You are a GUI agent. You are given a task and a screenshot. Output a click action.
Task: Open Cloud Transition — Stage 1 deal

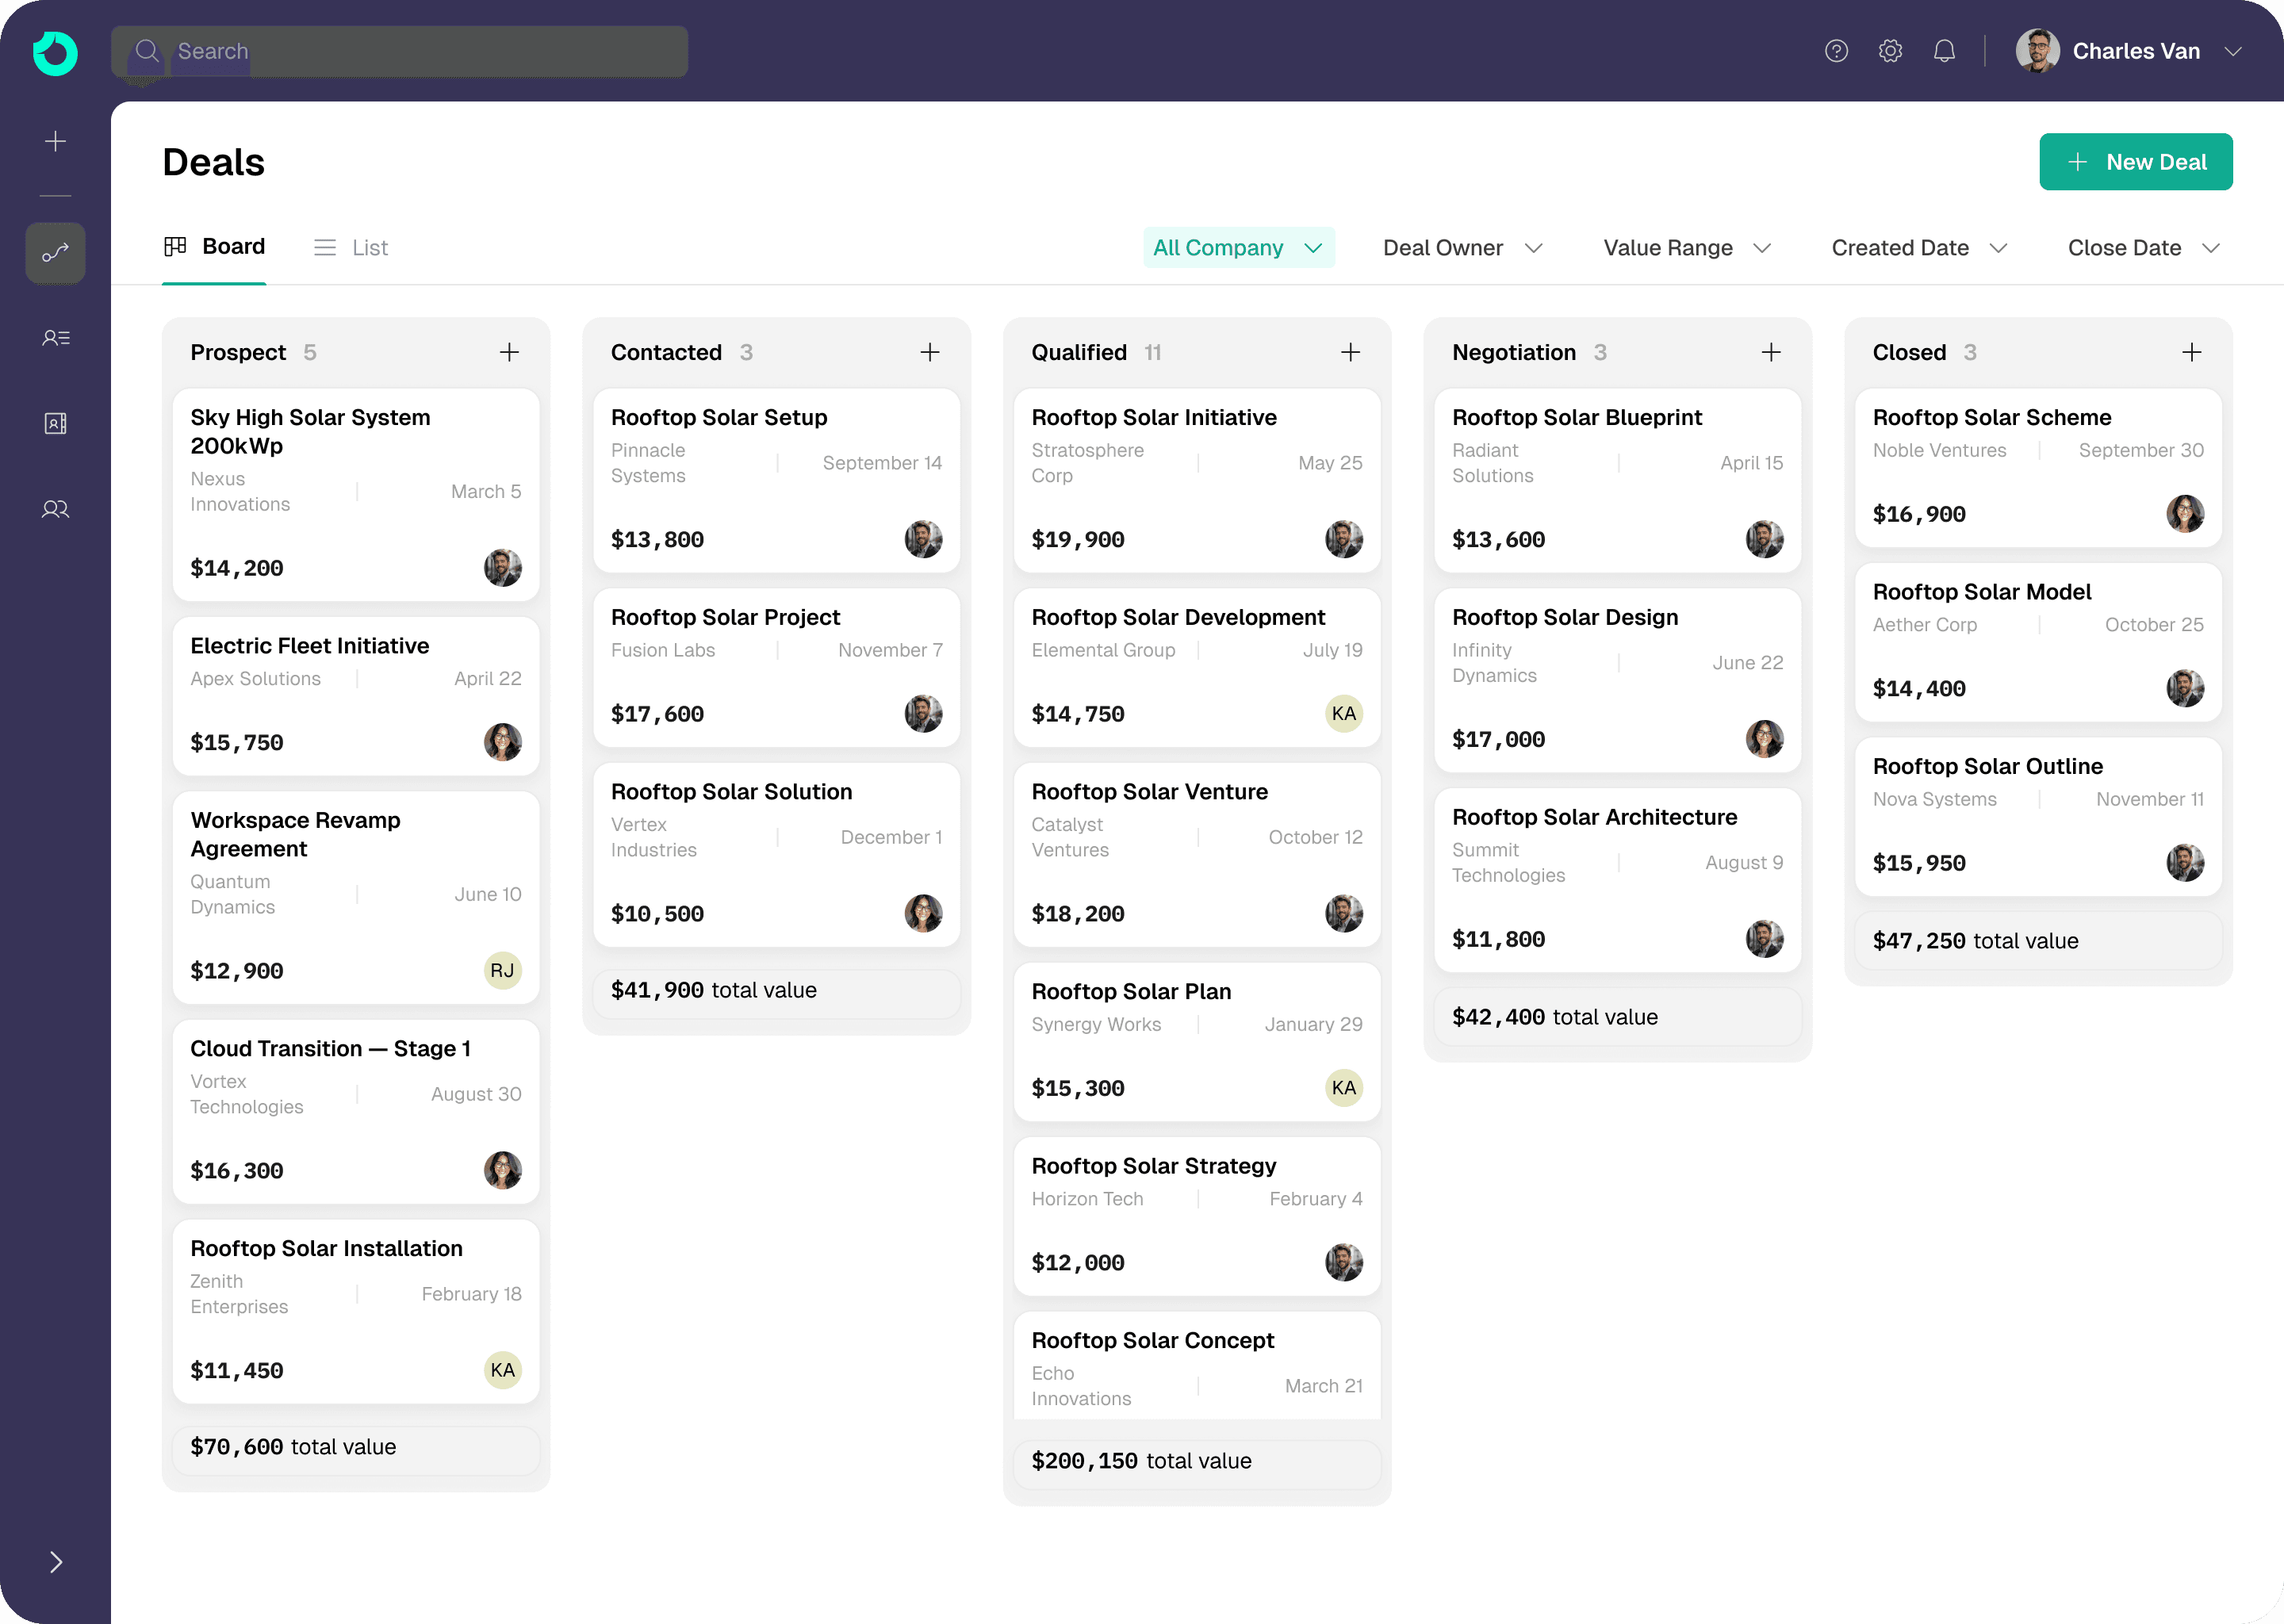(x=356, y=1112)
